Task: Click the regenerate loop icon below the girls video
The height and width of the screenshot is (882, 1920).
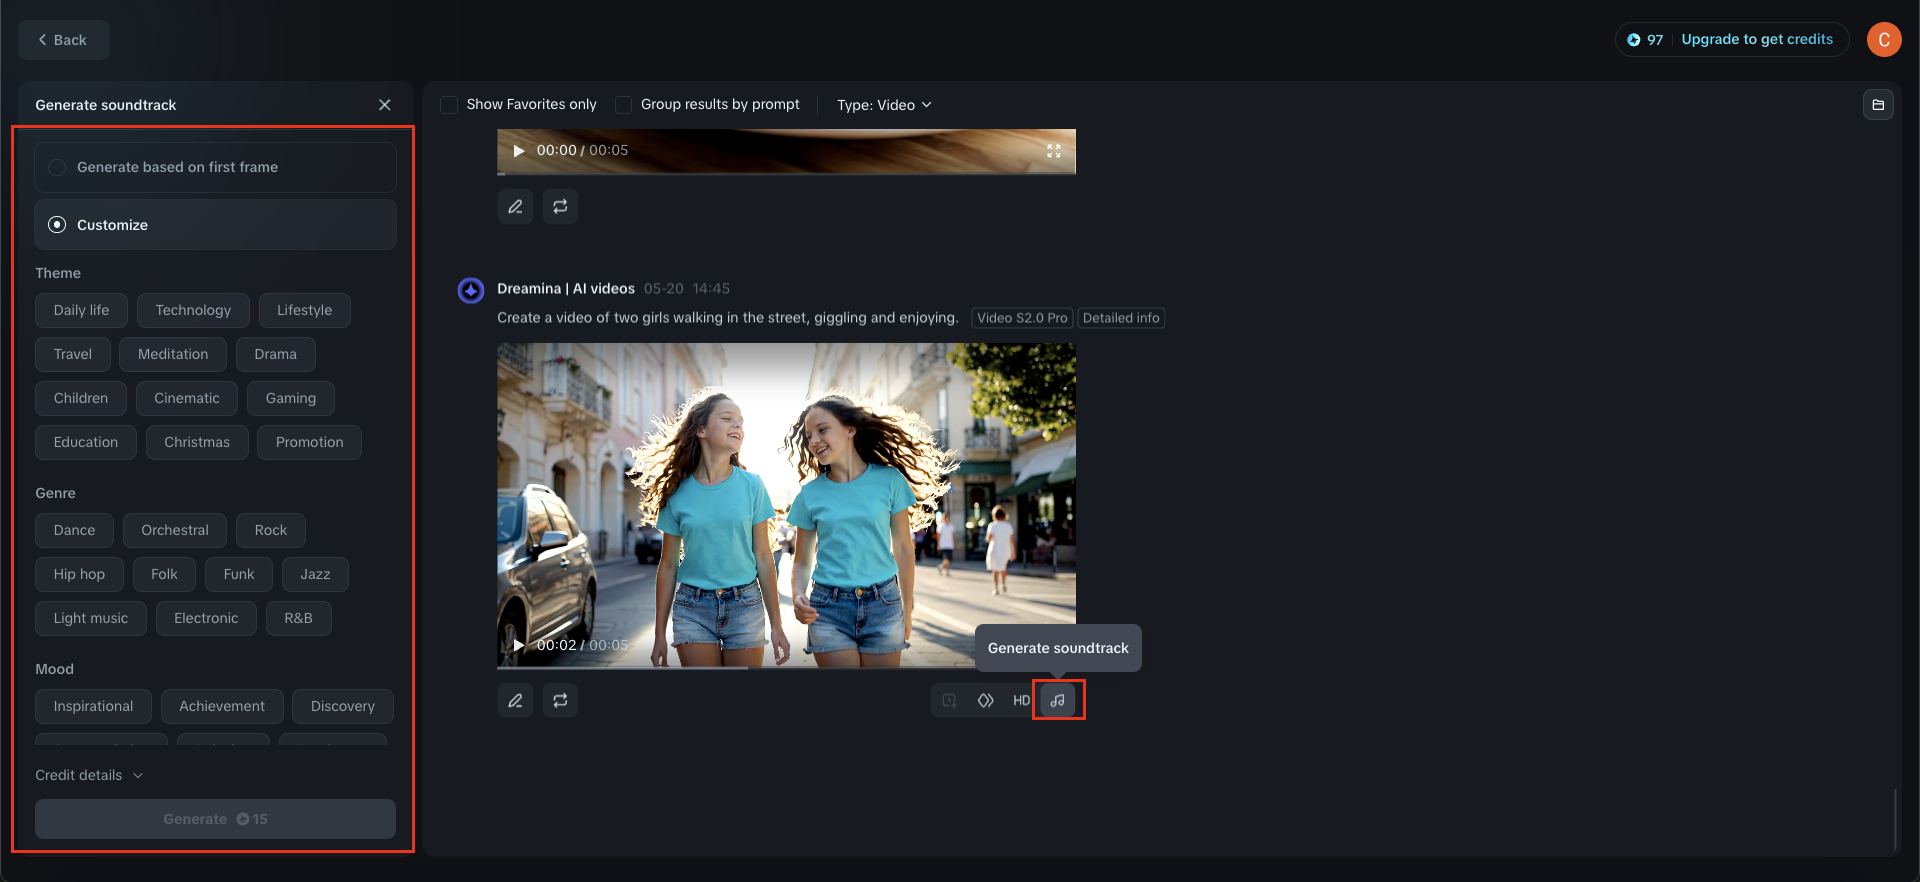Action: (560, 700)
